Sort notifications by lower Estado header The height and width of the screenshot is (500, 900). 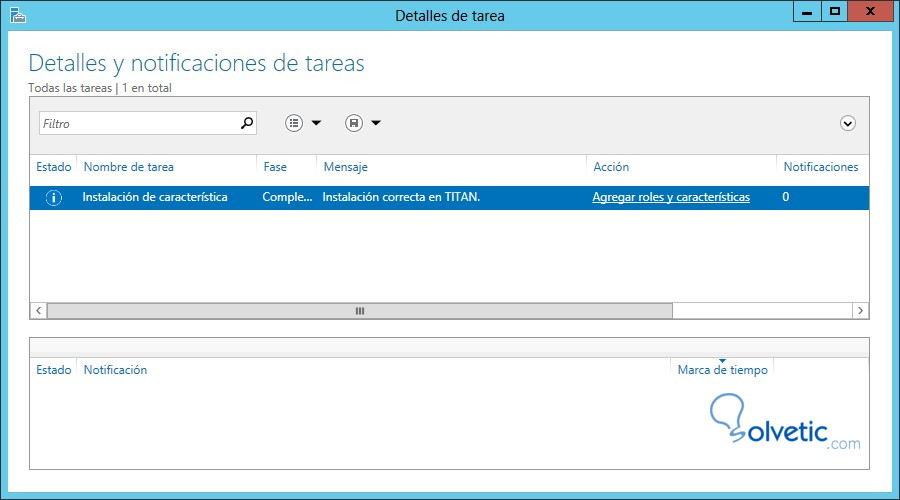coord(53,370)
